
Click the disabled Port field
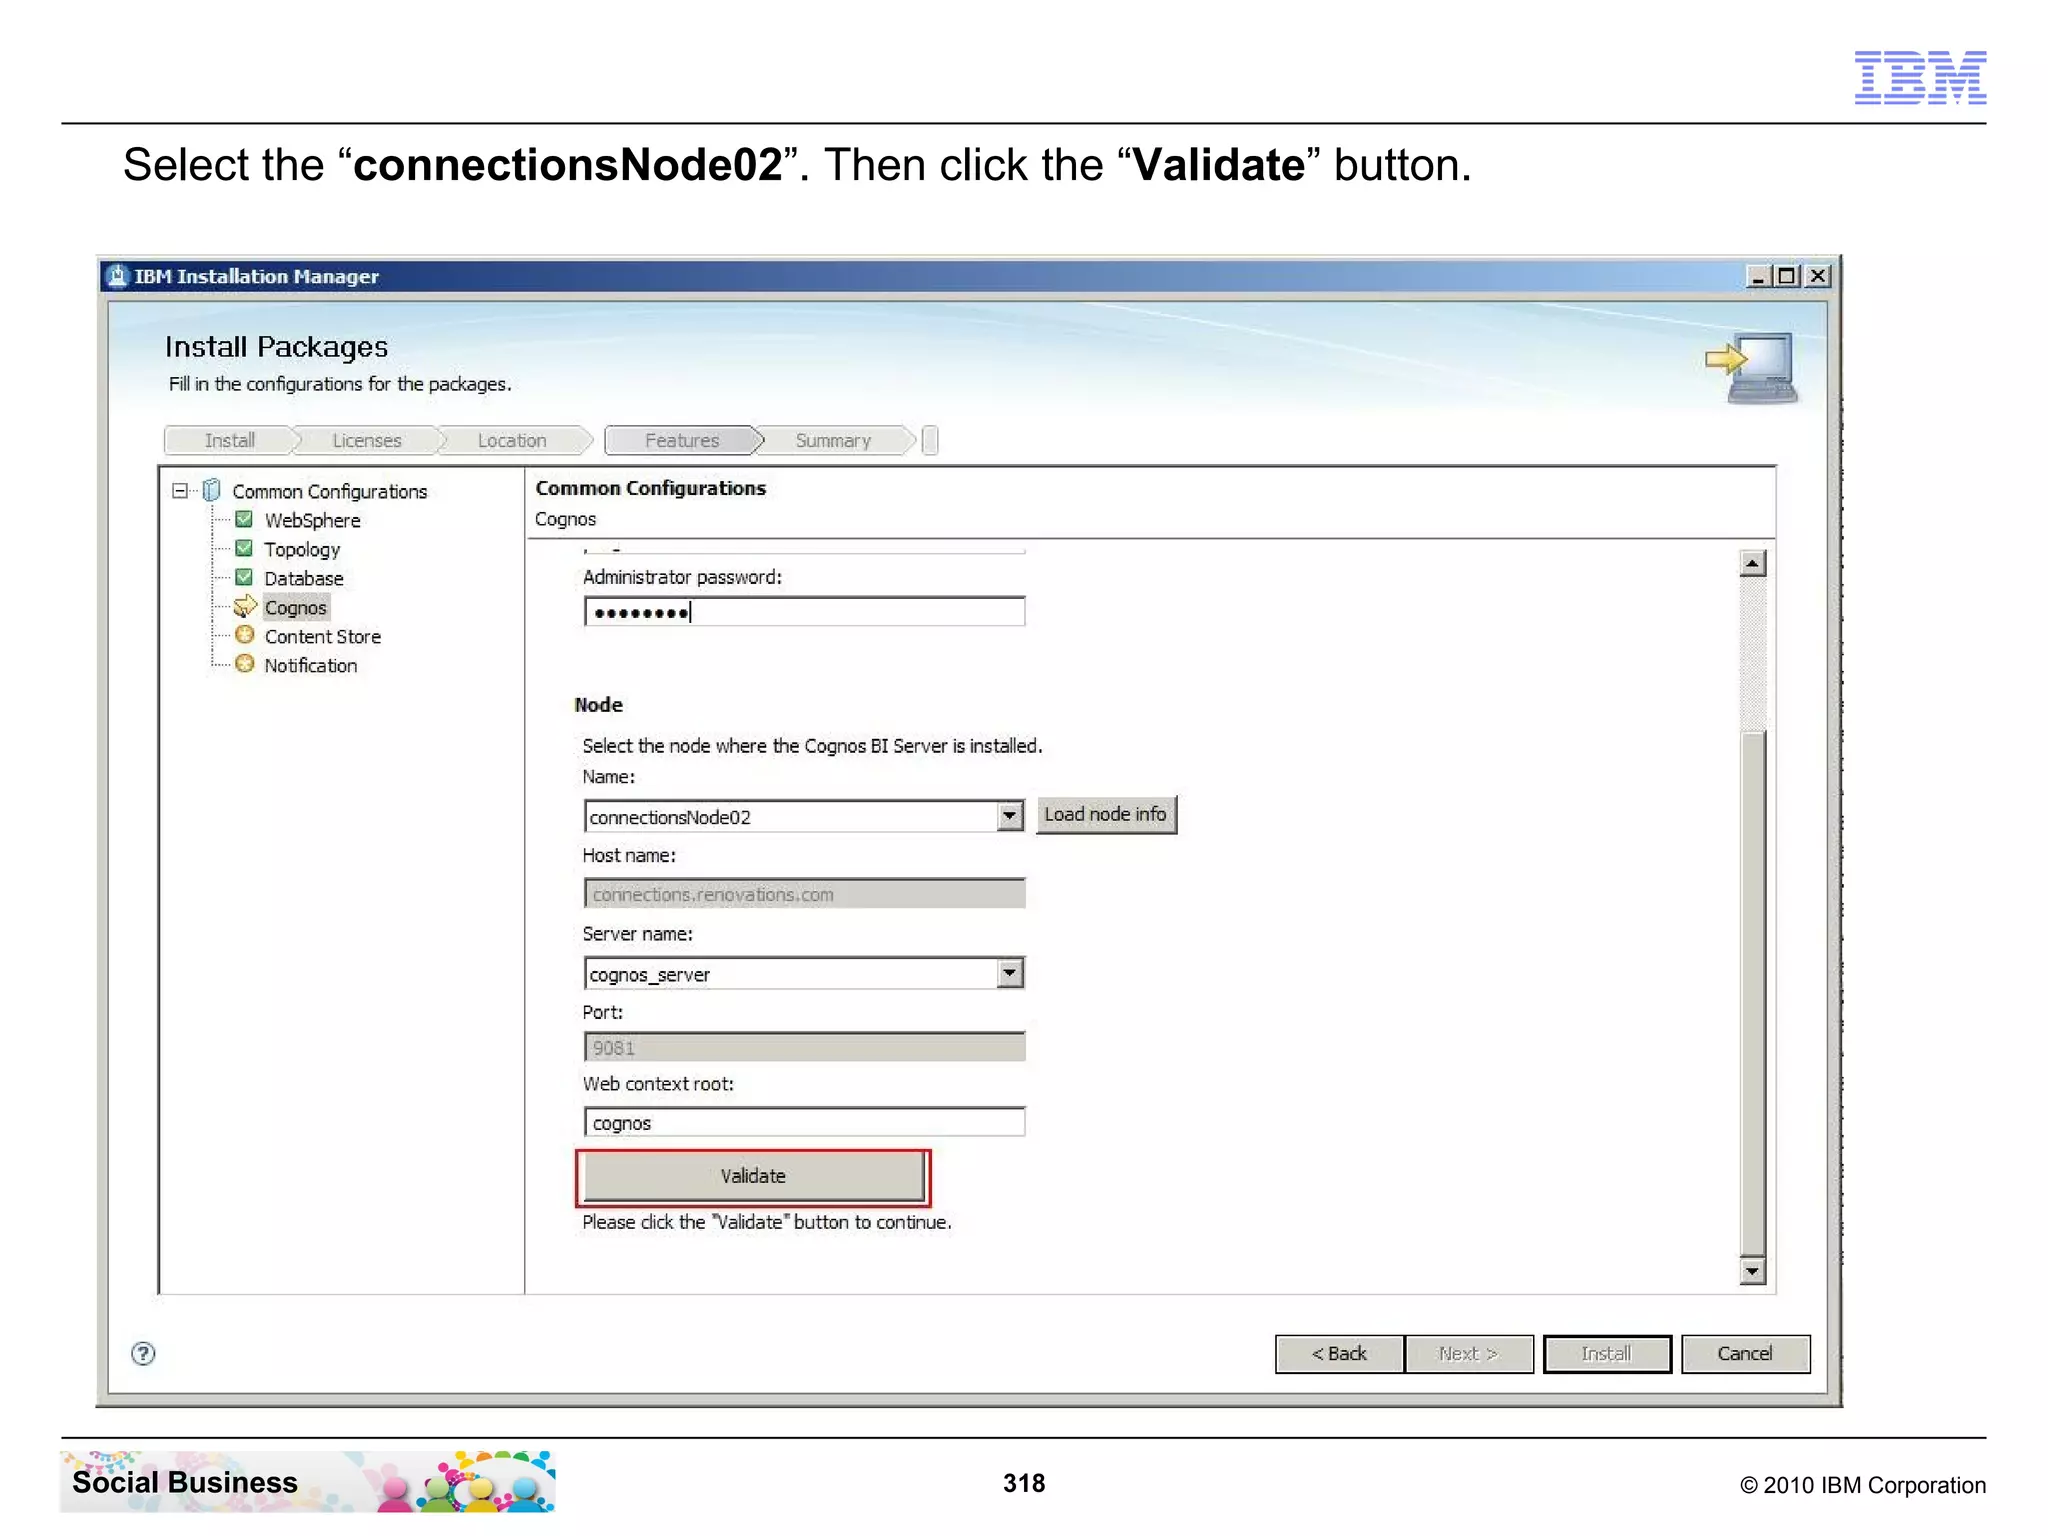pyautogui.click(x=804, y=1047)
